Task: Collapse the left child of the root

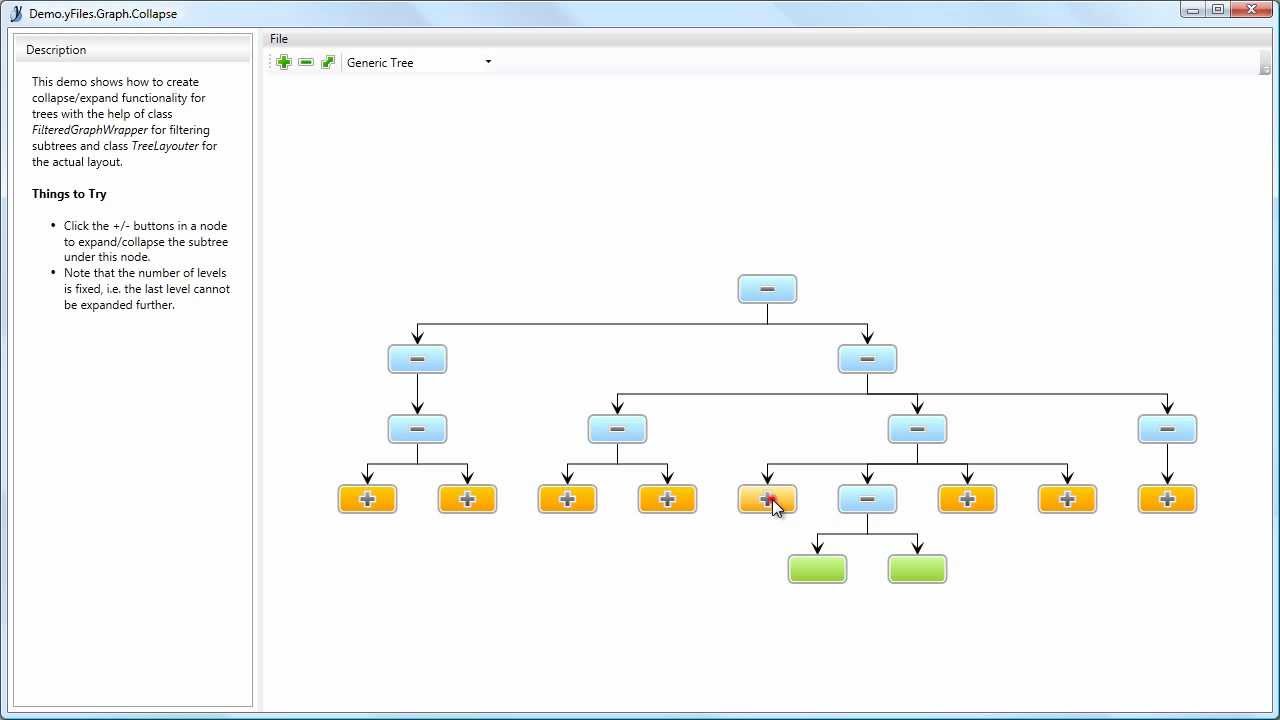Action: pos(417,359)
